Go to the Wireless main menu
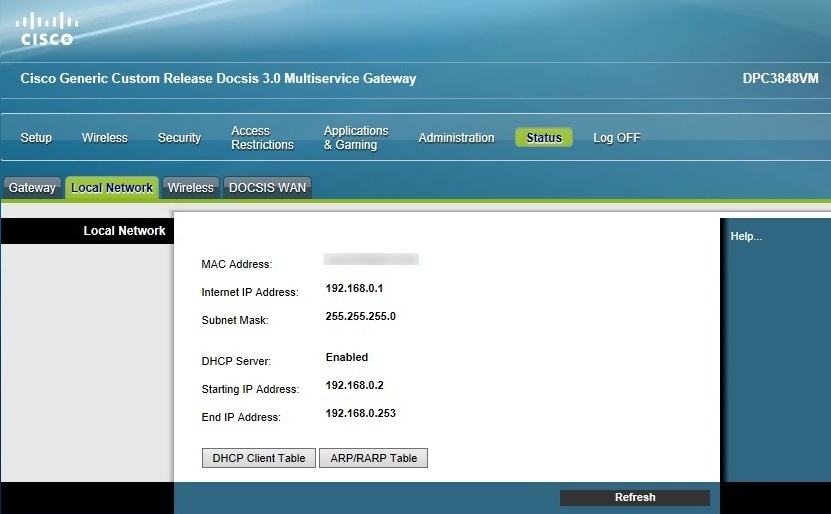The width and height of the screenshot is (831, 514). click(x=104, y=138)
